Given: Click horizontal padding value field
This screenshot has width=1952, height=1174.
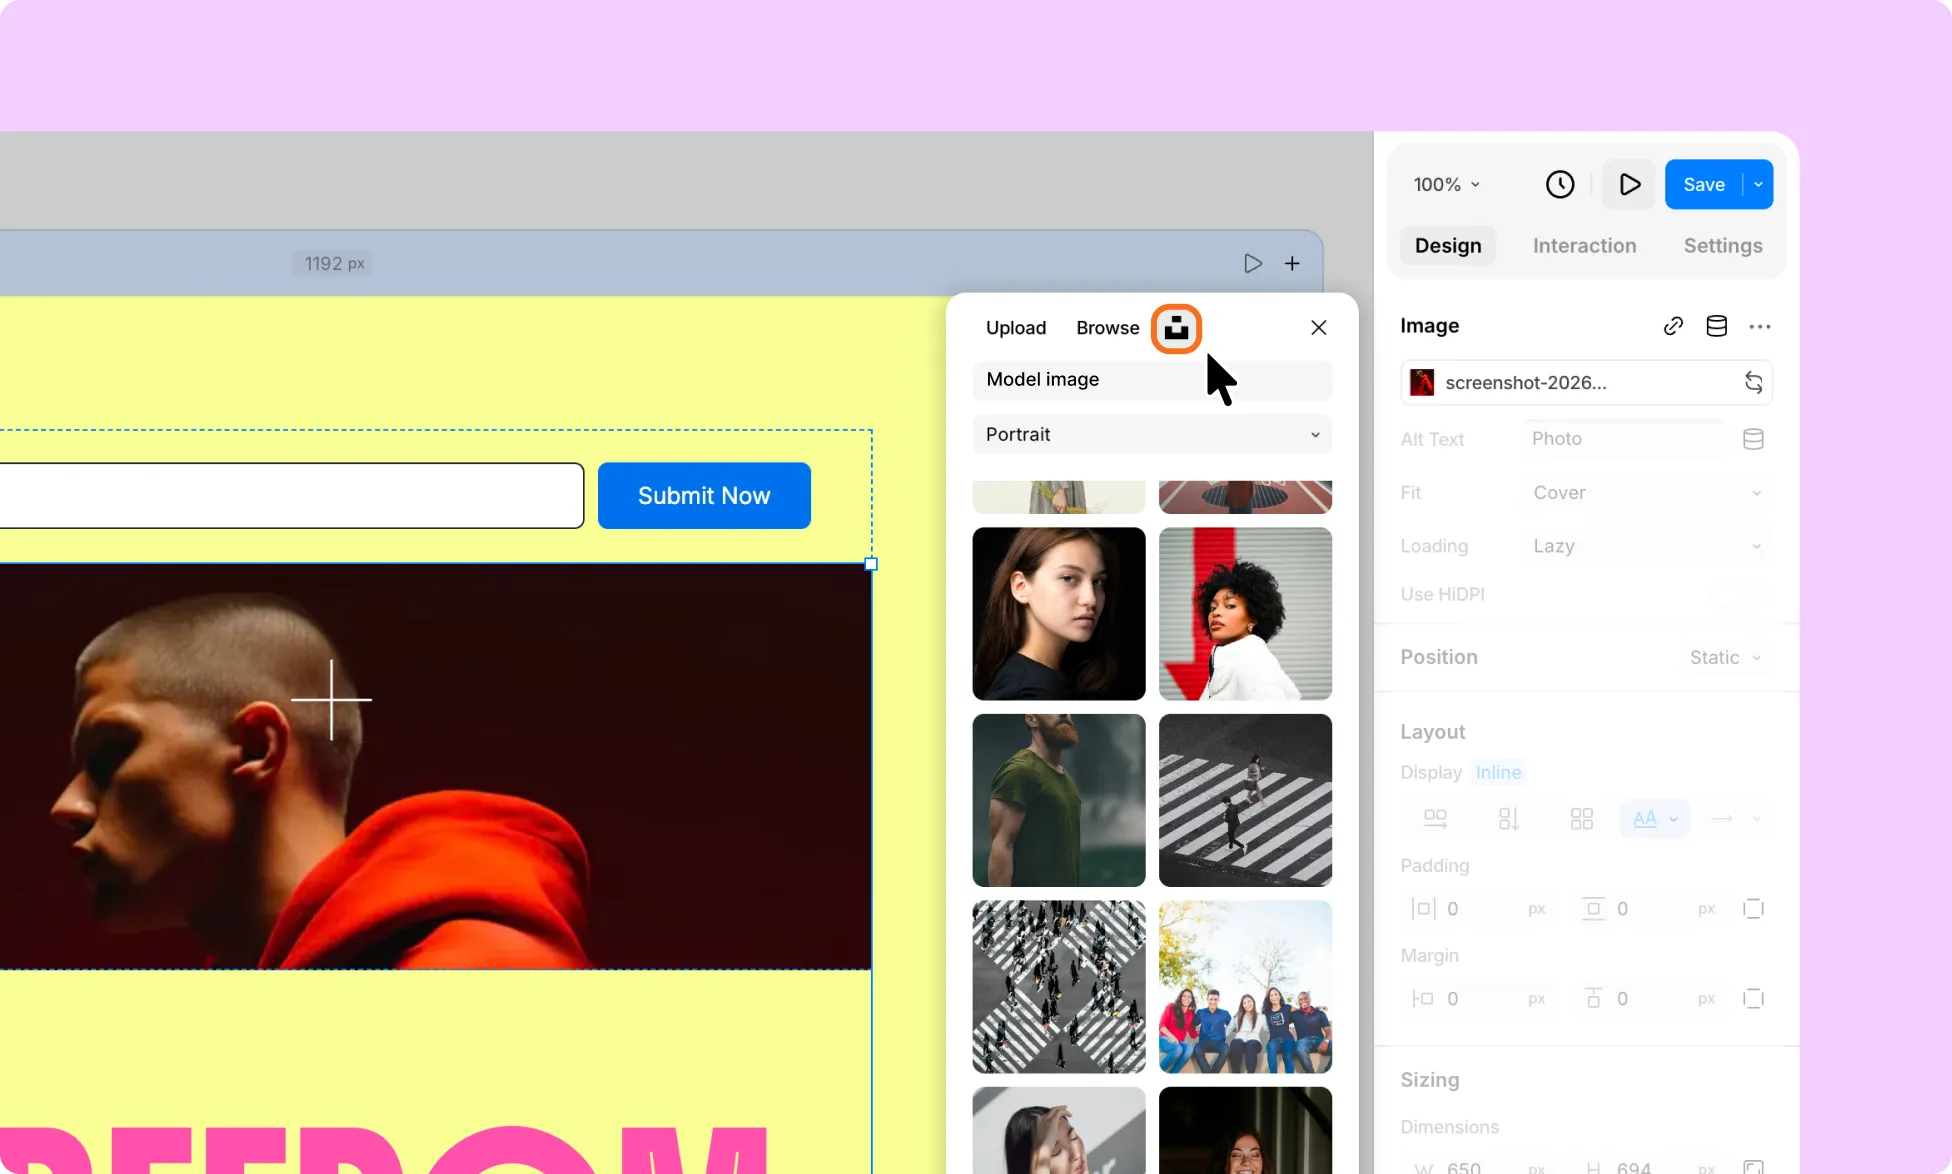Looking at the screenshot, I should point(1480,909).
